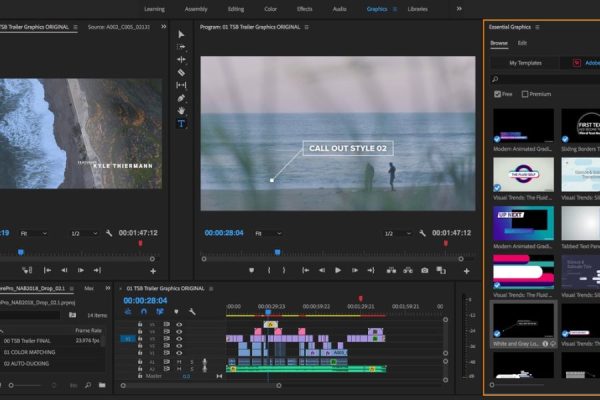The height and width of the screenshot is (400, 600).
Task: Switch to the Color workspace tab
Action: click(x=271, y=8)
